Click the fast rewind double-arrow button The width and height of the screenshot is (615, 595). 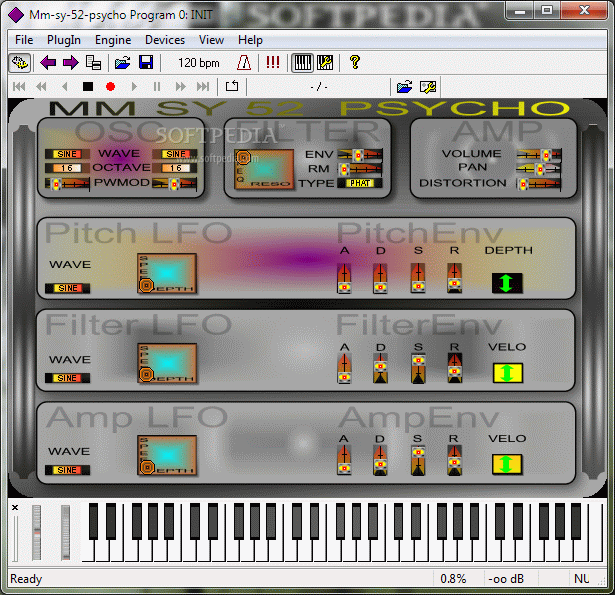pyautogui.click(x=41, y=87)
